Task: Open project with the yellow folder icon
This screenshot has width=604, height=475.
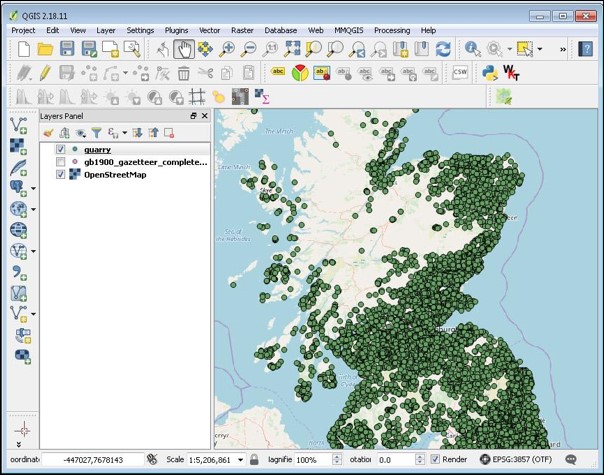Action: coord(45,49)
